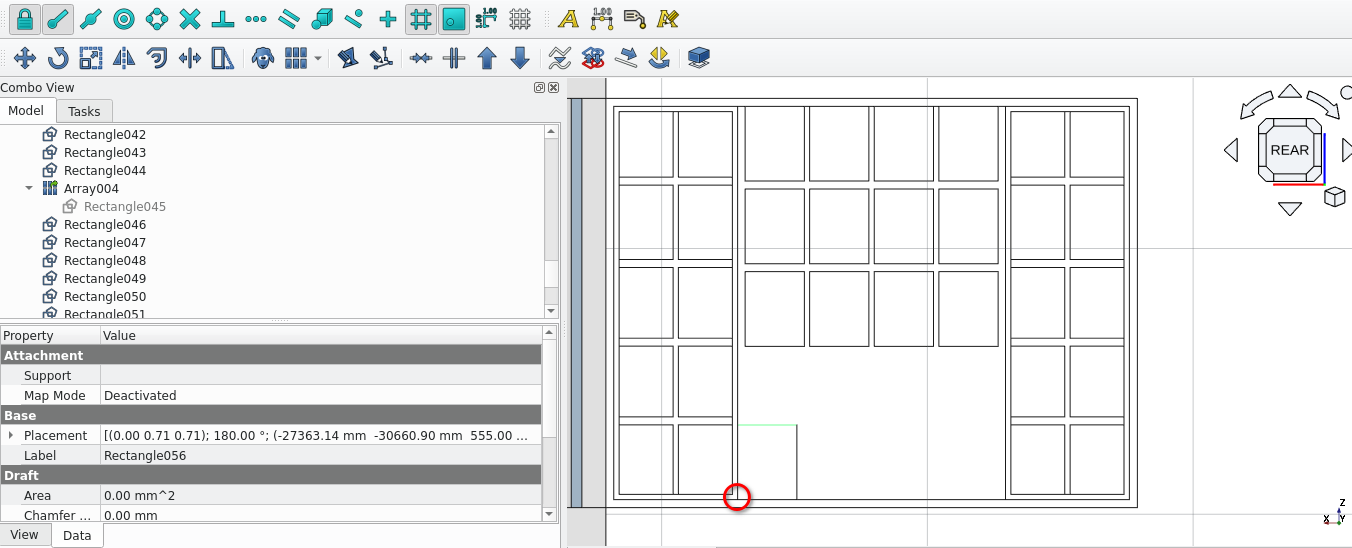1352x548 pixels.
Task: Select the Draft Mirror tool
Action: pyautogui.click(x=124, y=58)
